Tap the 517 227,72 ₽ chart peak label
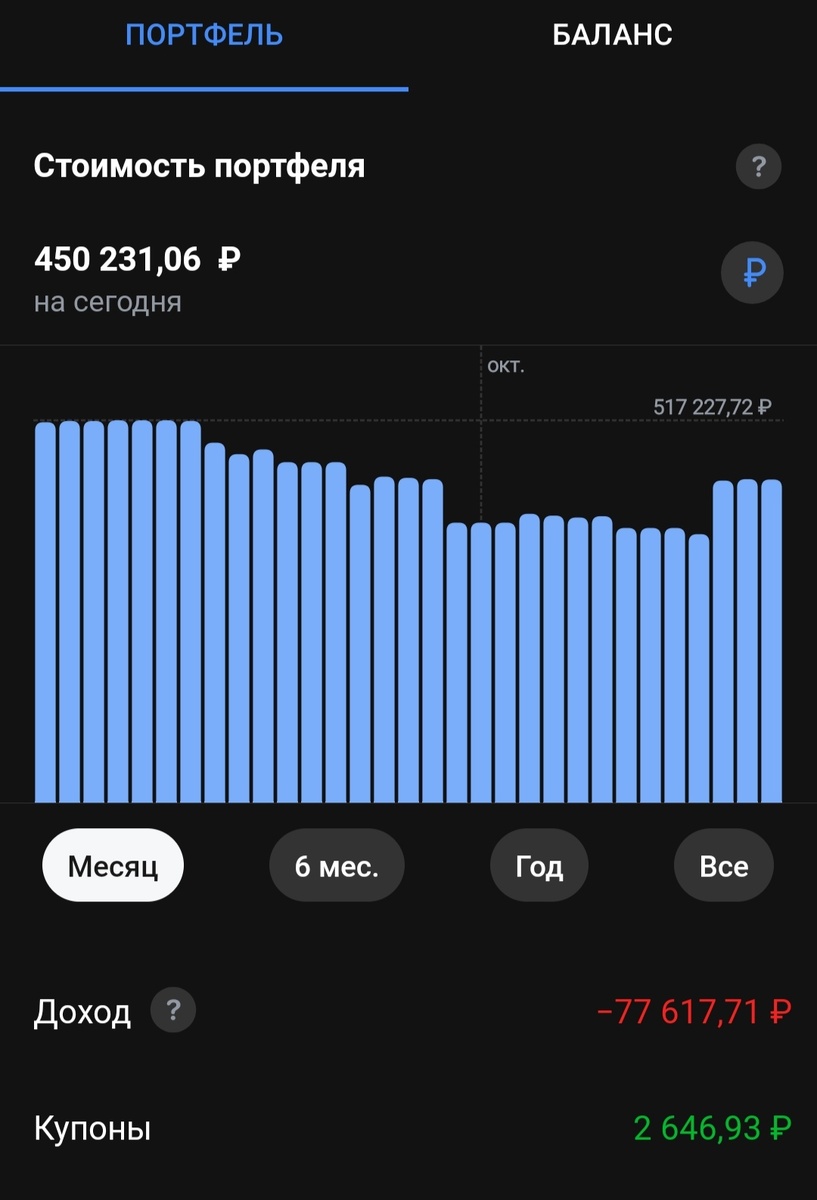This screenshot has width=817, height=1200. coord(712,407)
